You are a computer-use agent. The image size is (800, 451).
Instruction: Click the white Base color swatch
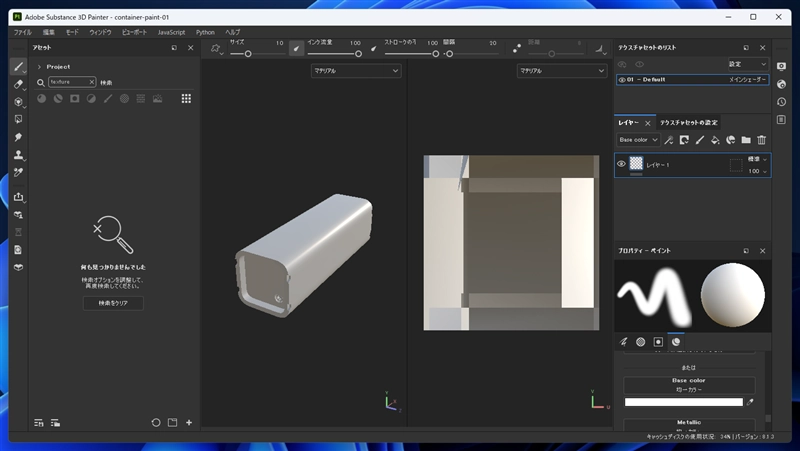pyautogui.click(x=684, y=402)
